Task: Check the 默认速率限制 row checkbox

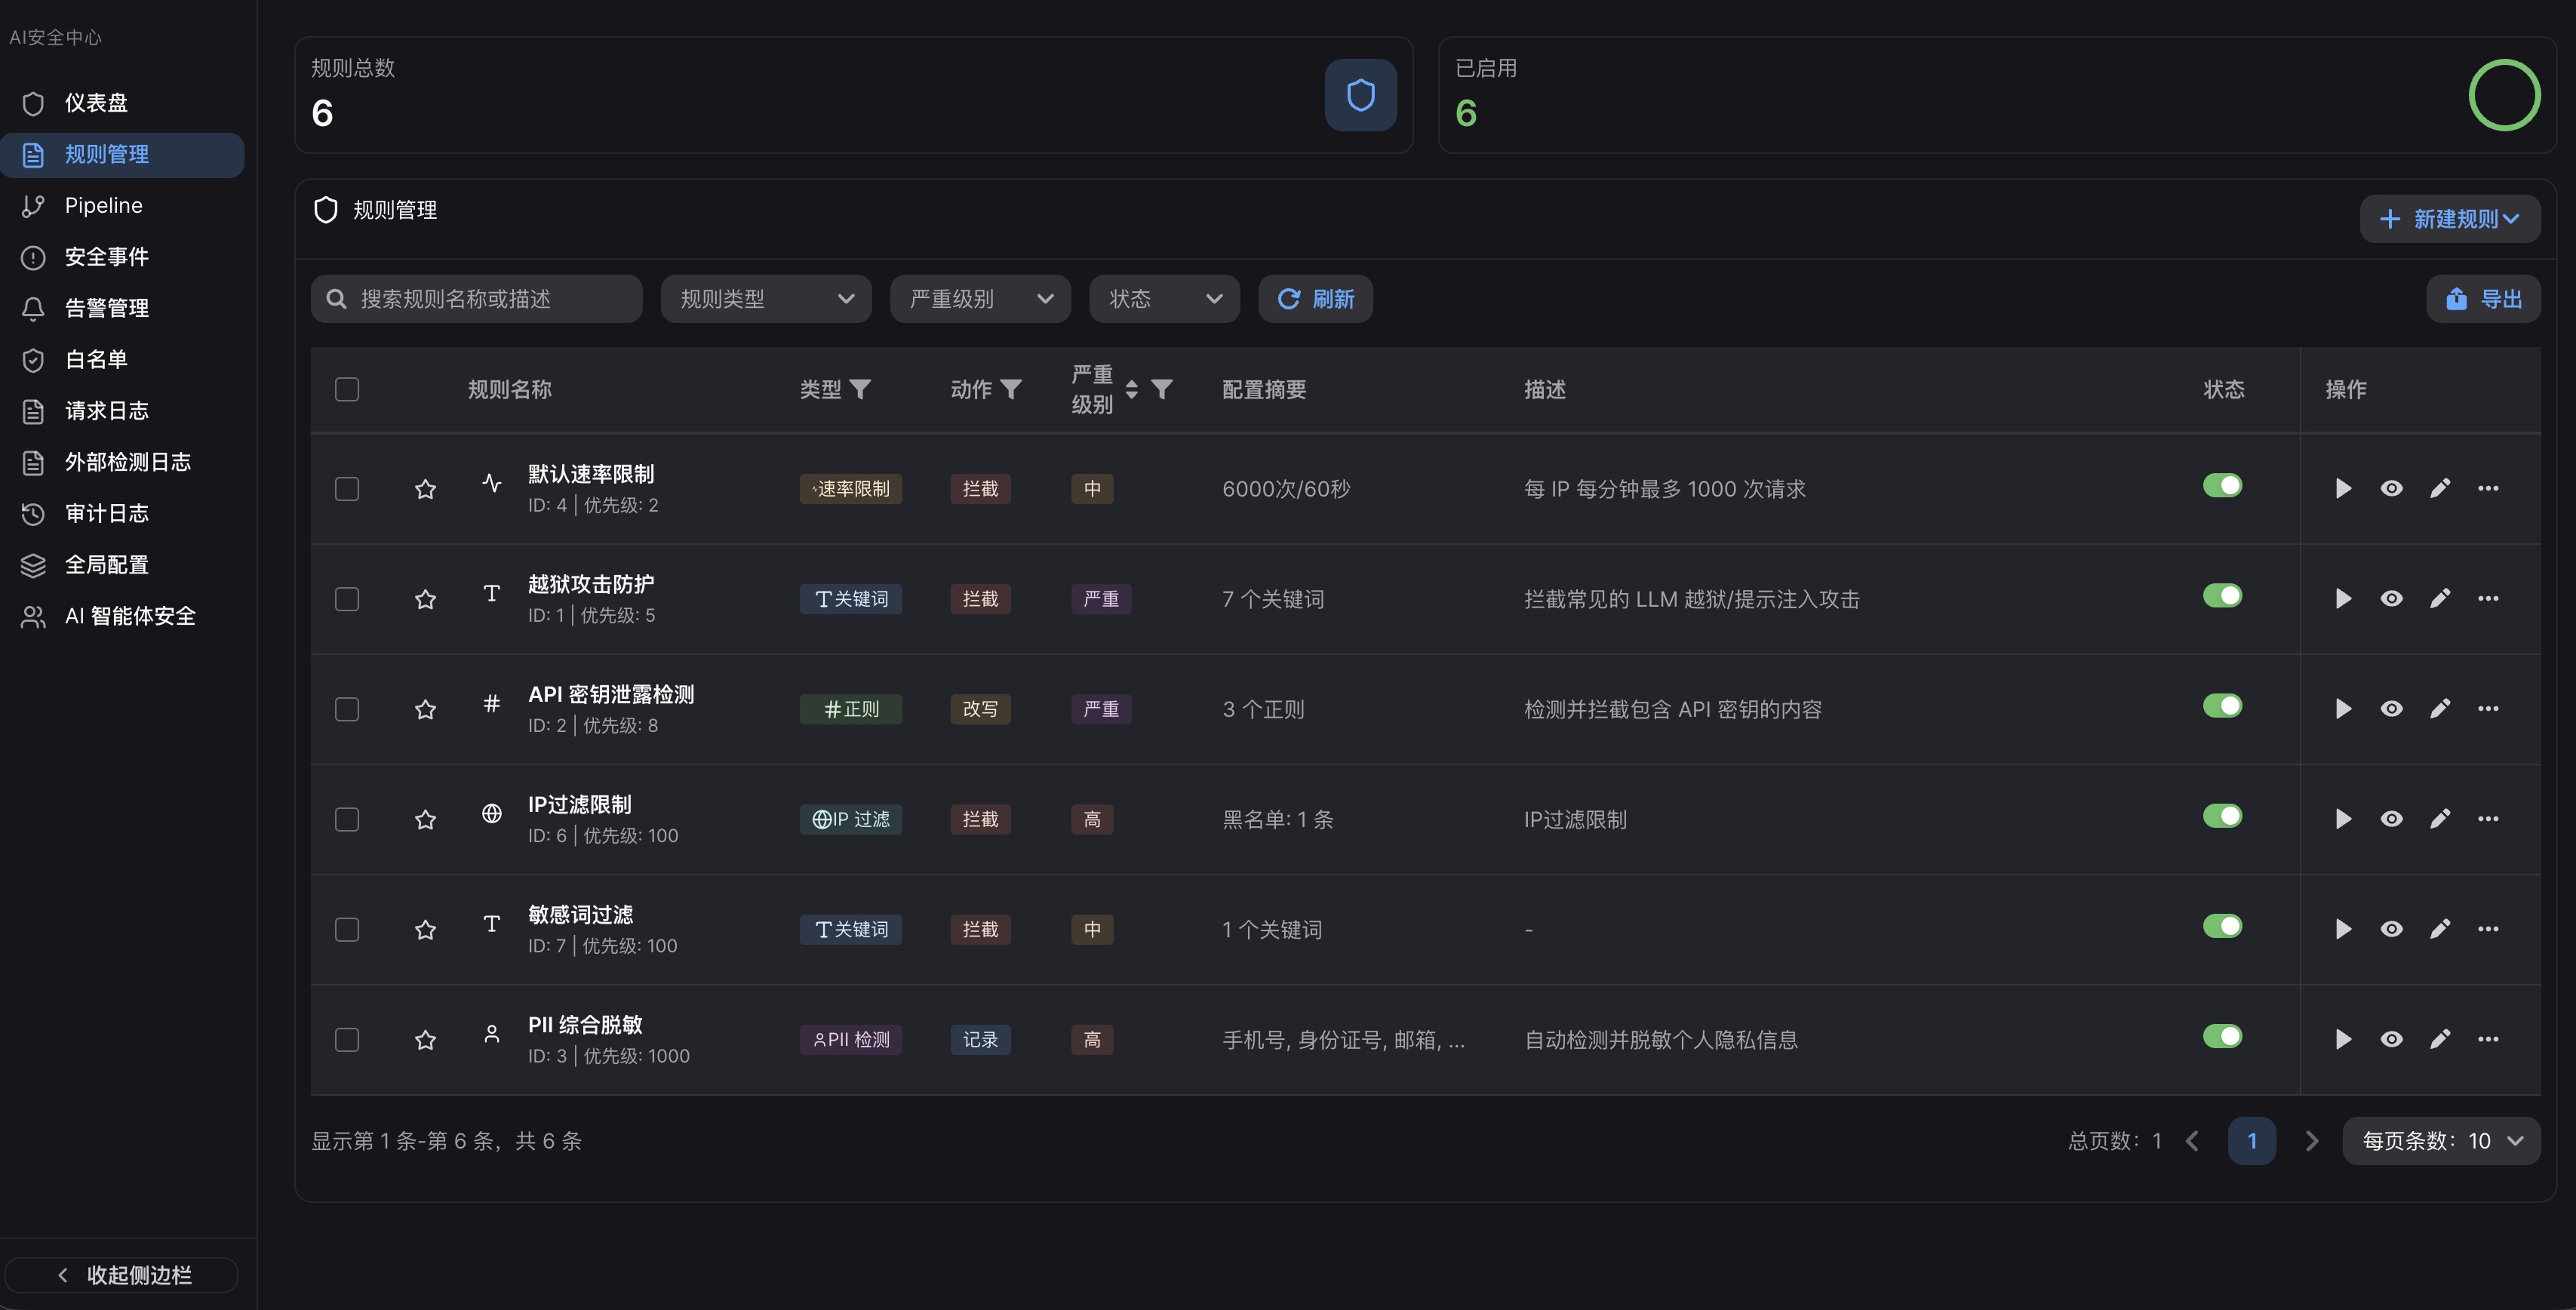Action: [x=347, y=488]
